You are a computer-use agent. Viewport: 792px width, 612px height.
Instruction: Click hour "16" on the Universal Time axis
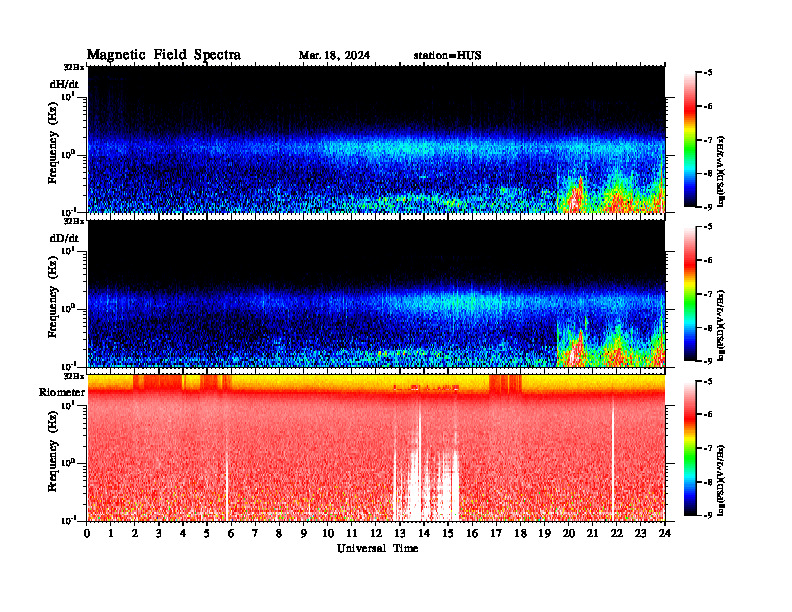pyautogui.click(x=472, y=534)
